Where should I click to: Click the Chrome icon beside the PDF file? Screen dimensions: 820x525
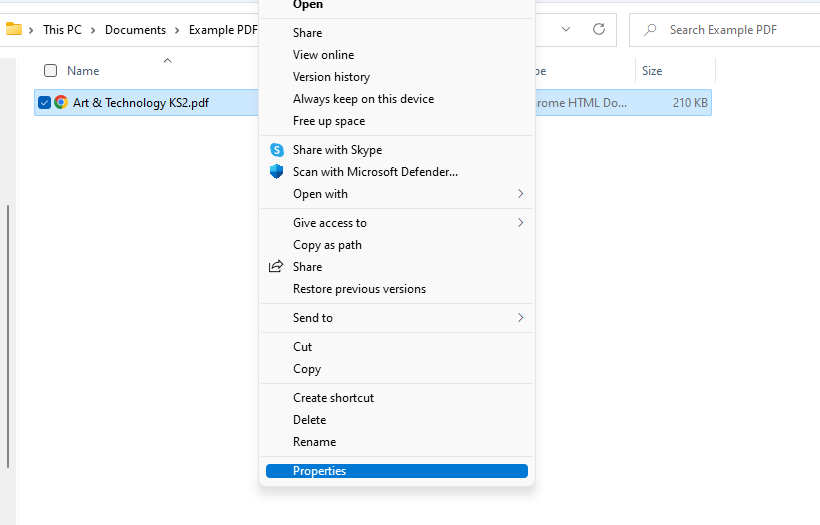pos(61,102)
